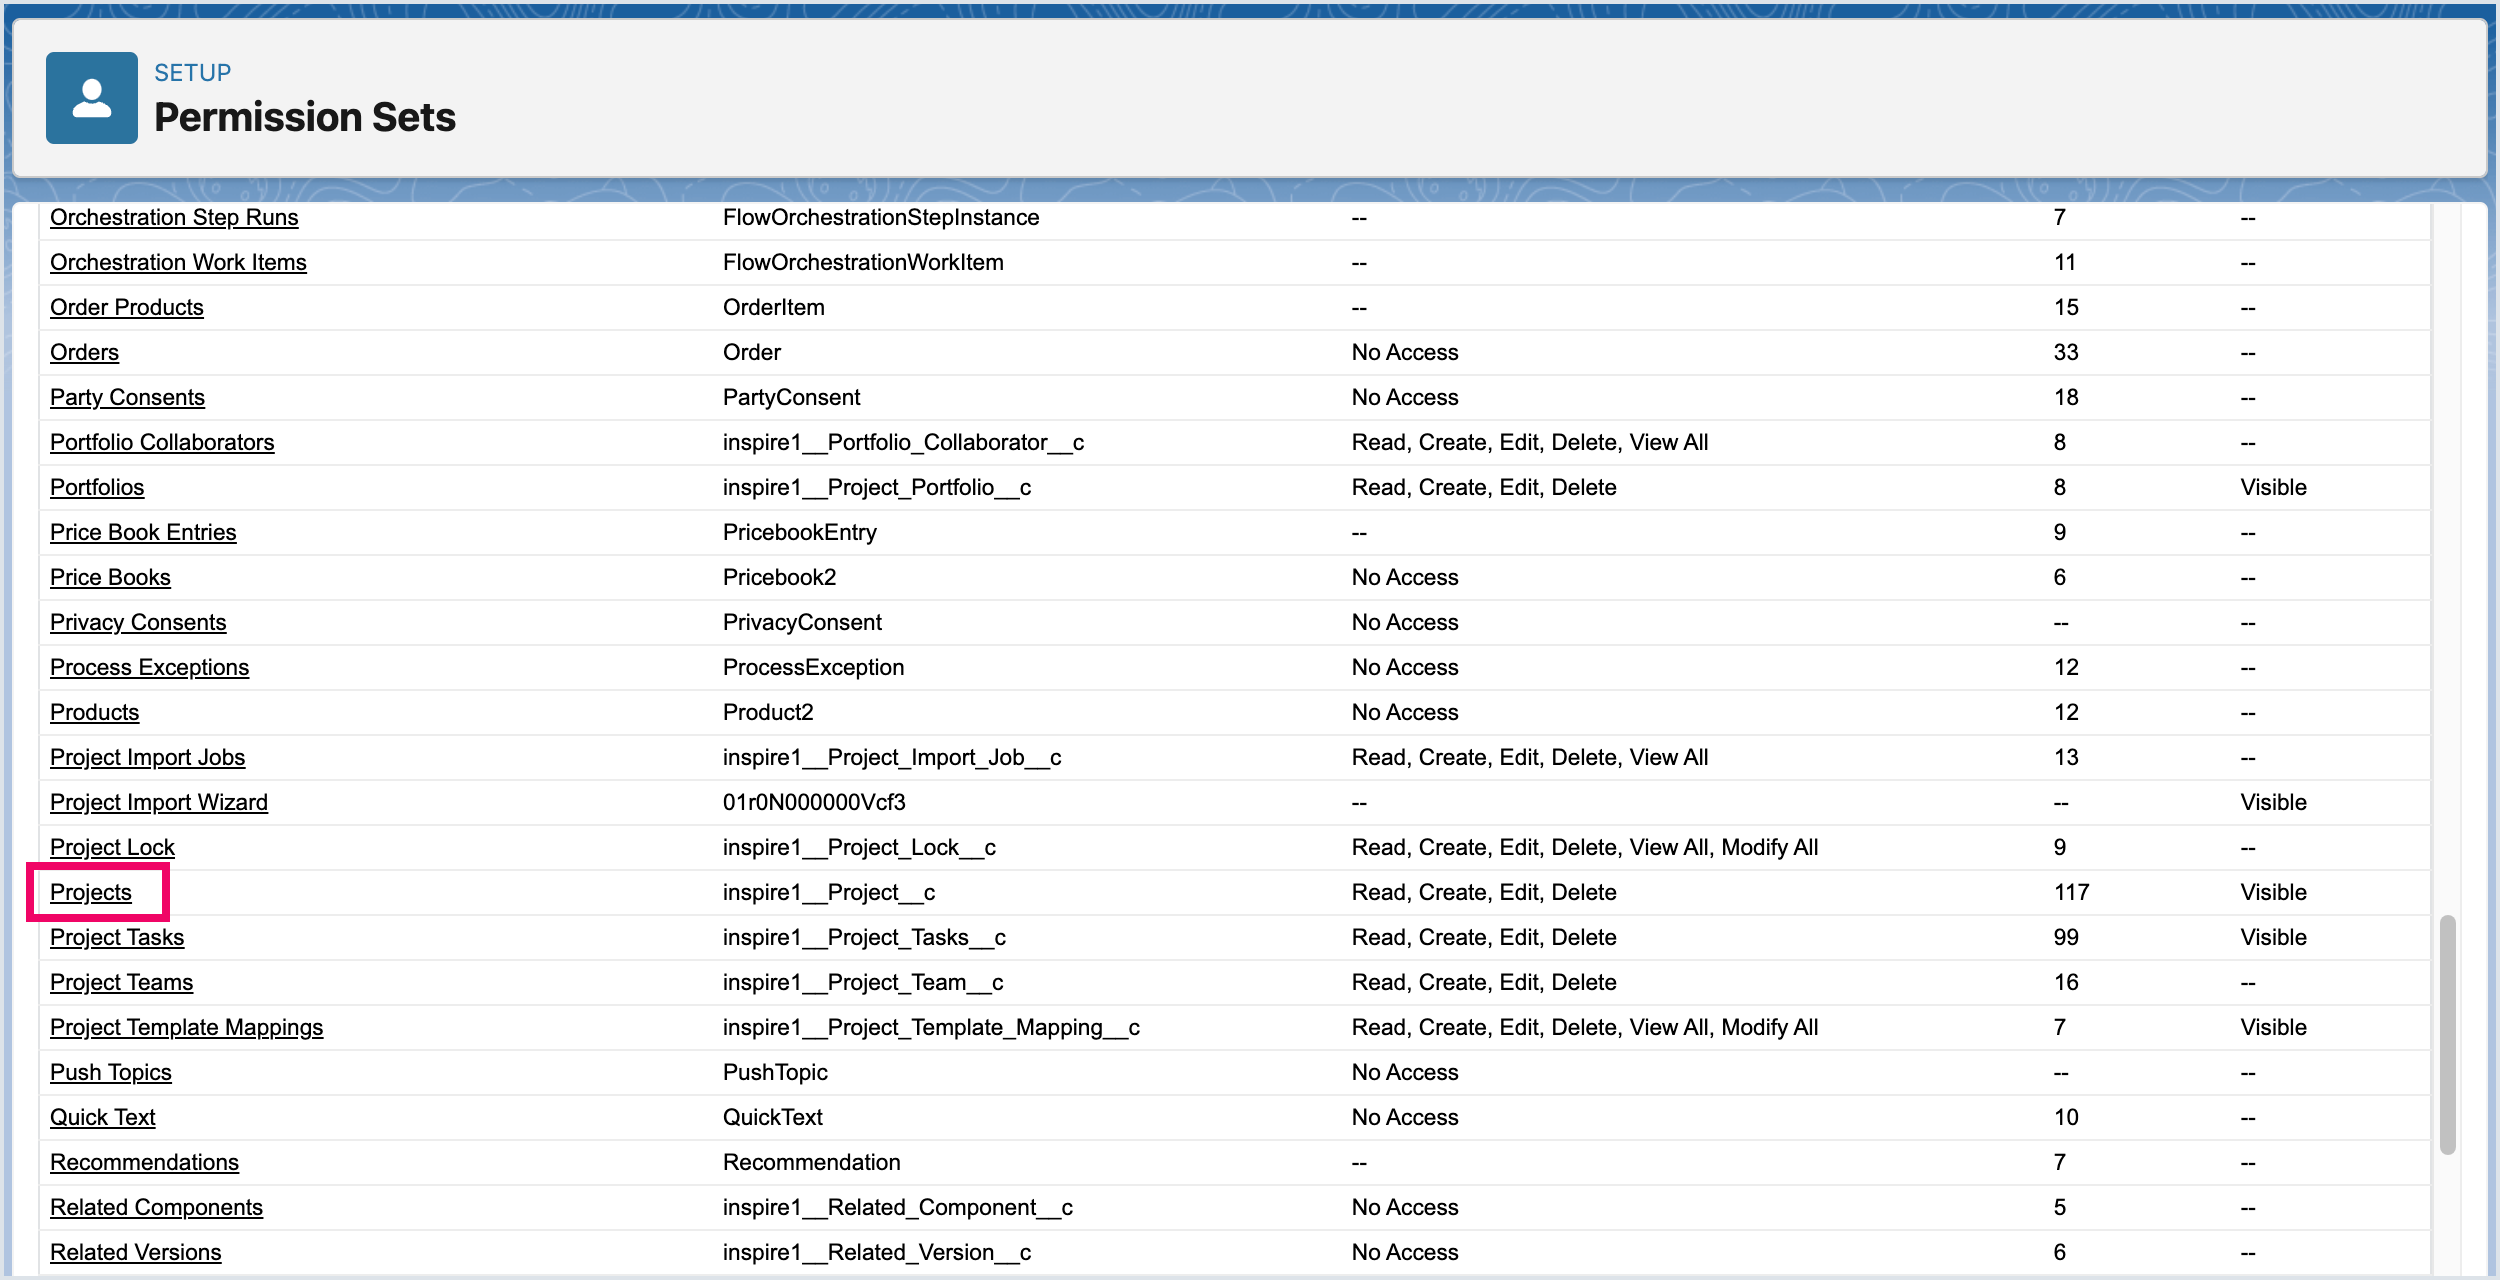This screenshot has width=2500, height=1280.
Task: Click the 99 field count for Project Tasks
Action: tap(2066, 937)
